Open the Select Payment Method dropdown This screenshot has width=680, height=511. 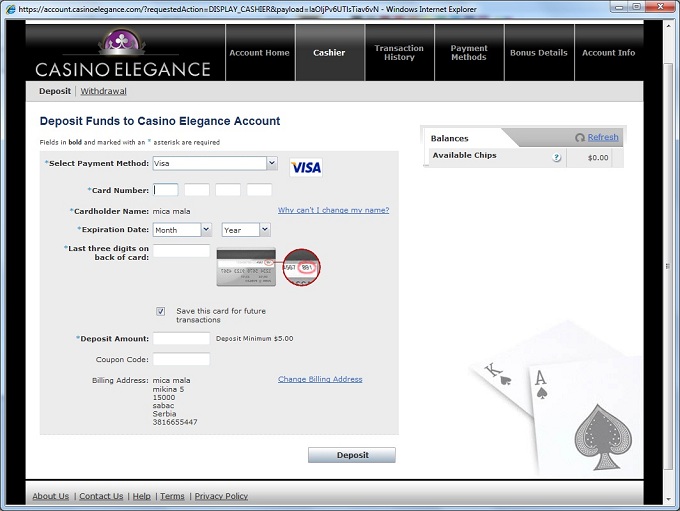(271, 163)
